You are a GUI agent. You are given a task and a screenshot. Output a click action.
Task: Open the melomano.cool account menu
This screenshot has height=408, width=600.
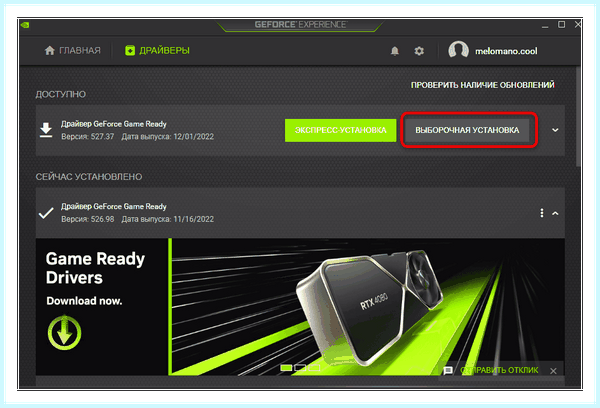(506, 51)
